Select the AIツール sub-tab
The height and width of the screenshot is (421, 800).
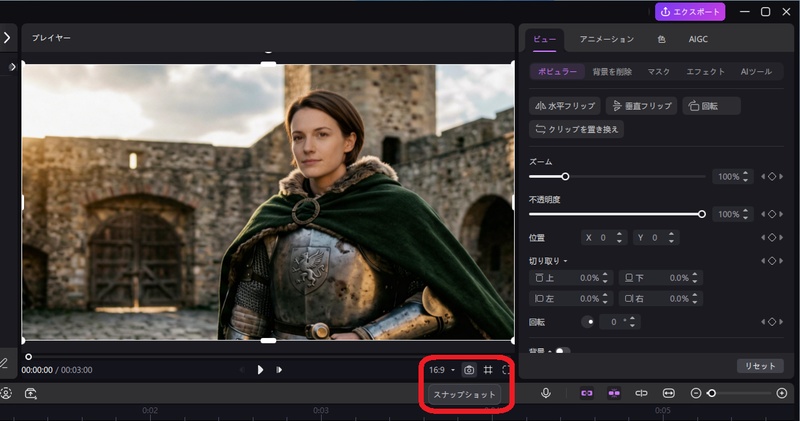(756, 72)
